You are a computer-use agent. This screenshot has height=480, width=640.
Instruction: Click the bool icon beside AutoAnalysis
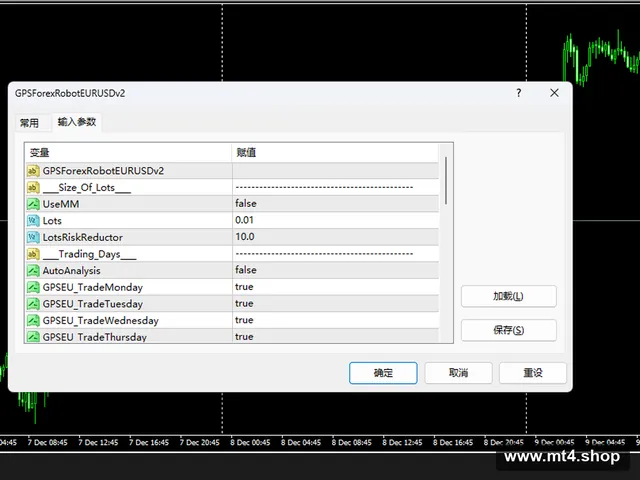click(33, 270)
